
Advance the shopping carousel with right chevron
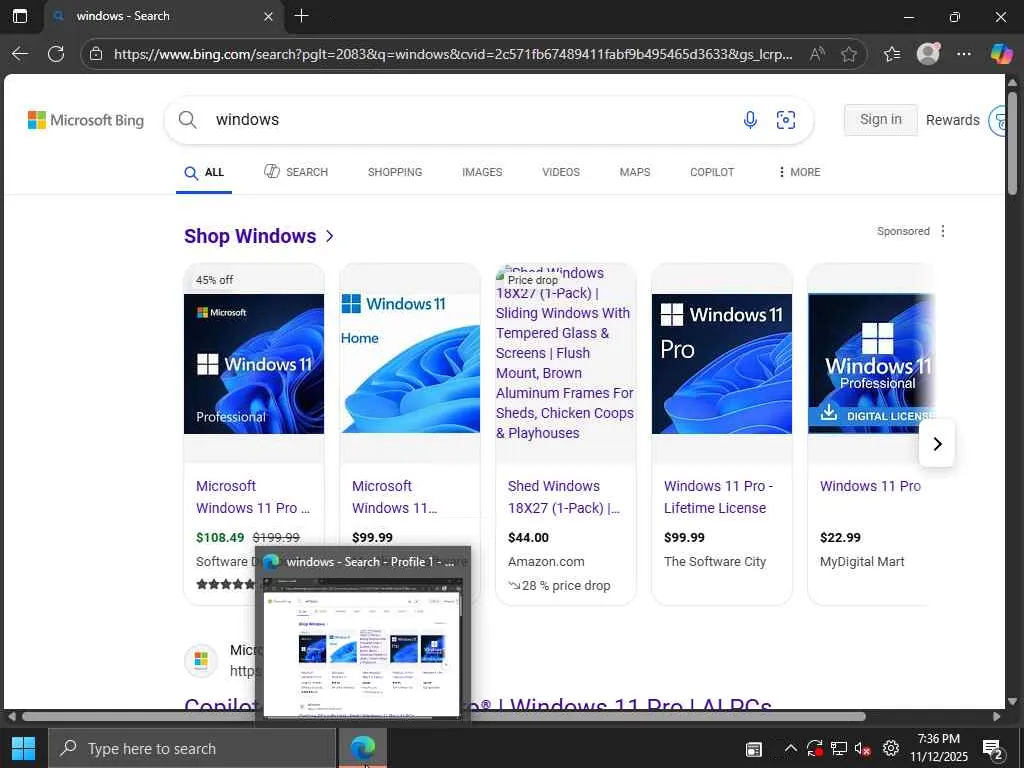[x=936, y=444]
